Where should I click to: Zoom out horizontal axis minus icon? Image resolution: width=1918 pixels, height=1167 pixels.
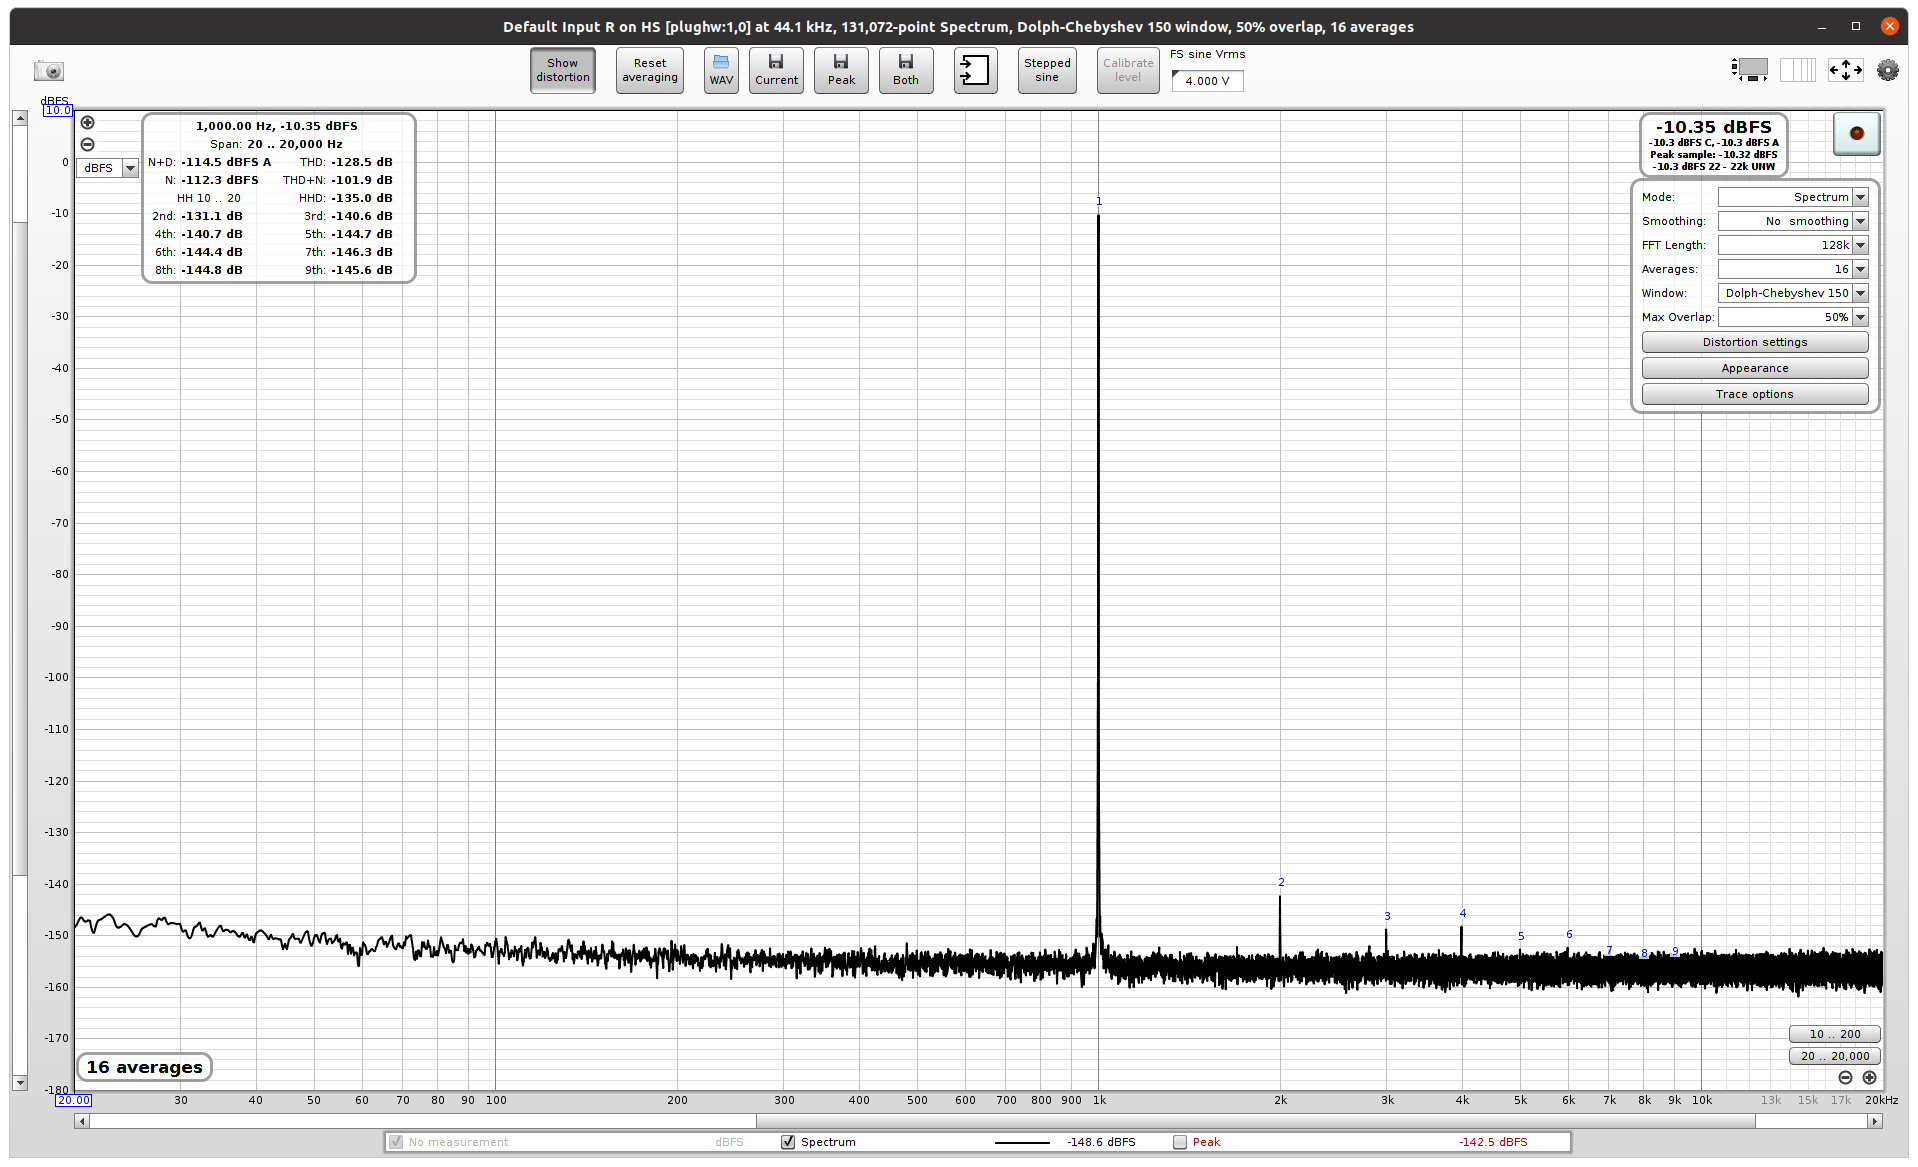coord(1845,1077)
